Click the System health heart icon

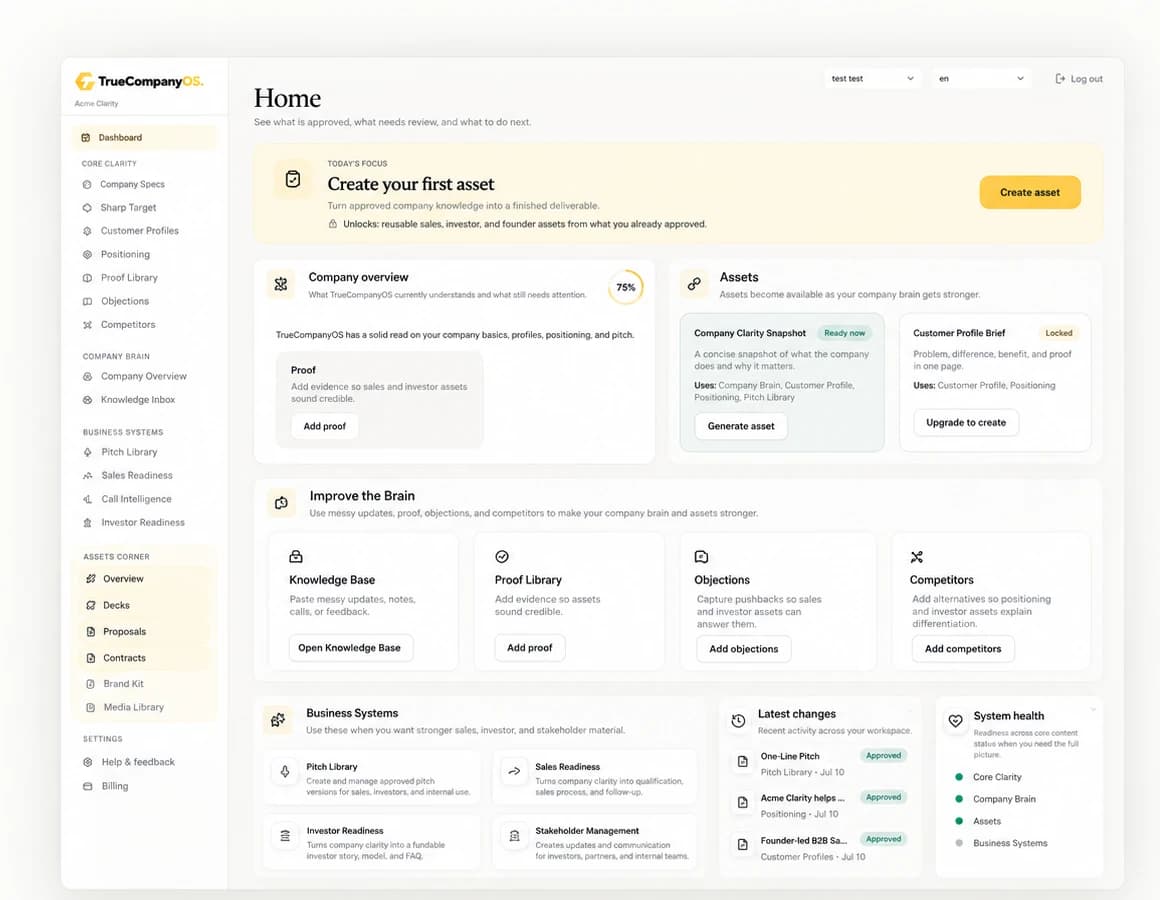click(956, 720)
